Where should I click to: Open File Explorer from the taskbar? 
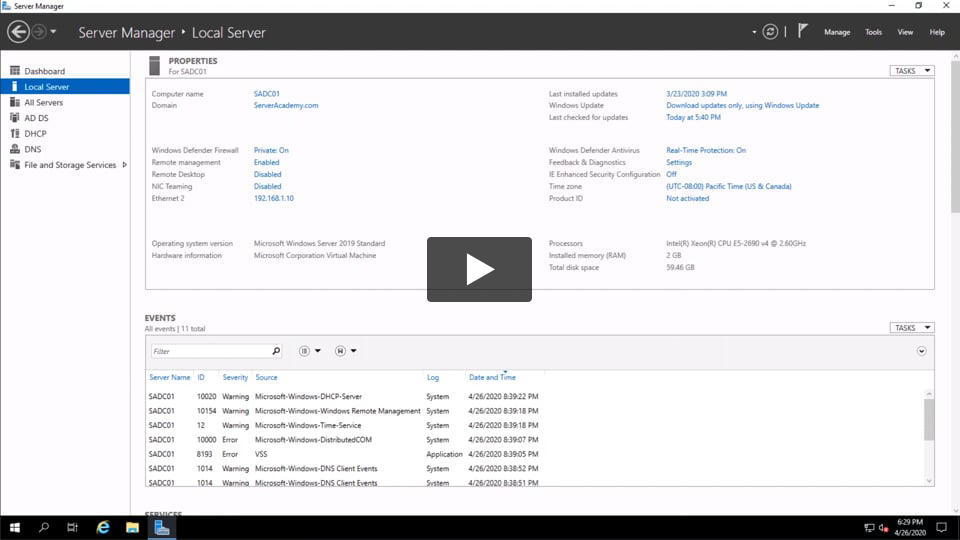pyautogui.click(x=131, y=527)
